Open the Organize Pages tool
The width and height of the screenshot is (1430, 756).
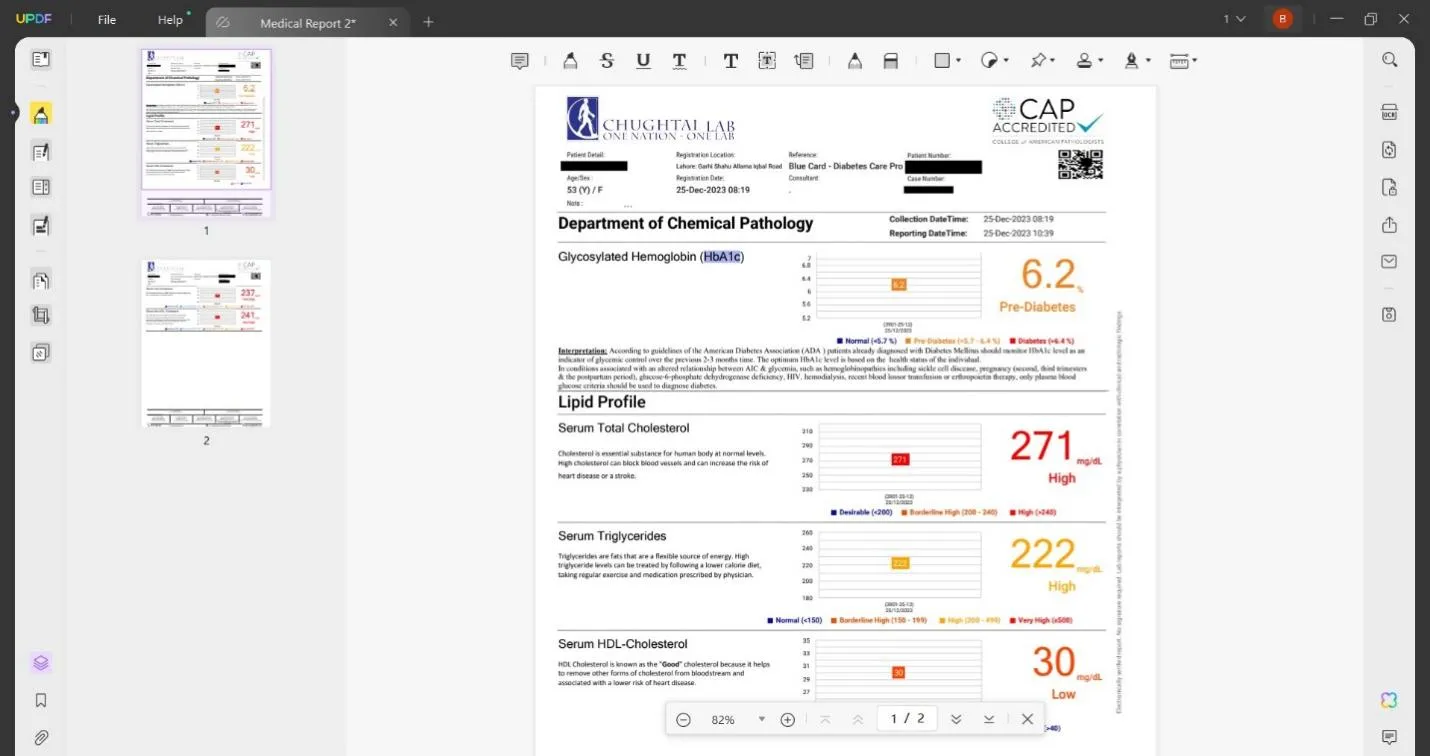click(41, 281)
